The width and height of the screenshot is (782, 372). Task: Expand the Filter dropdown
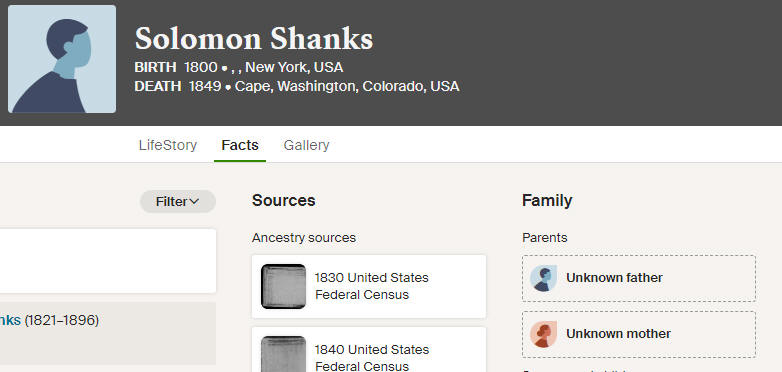[x=178, y=201]
